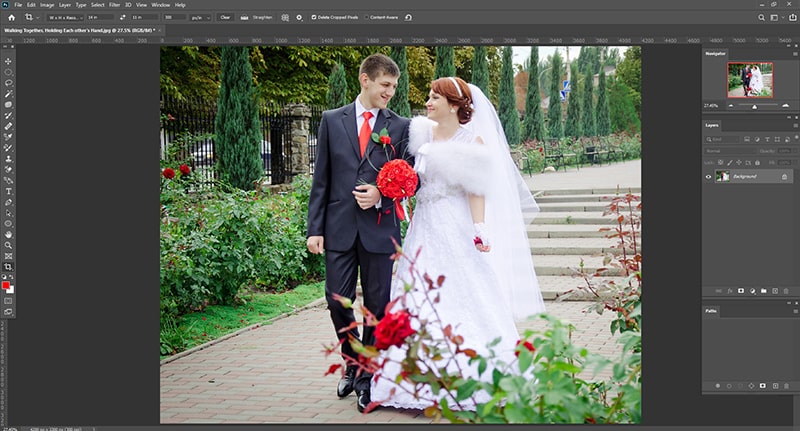
Task: Click the Background layer lock icon
Action: (x=784, y=176)
